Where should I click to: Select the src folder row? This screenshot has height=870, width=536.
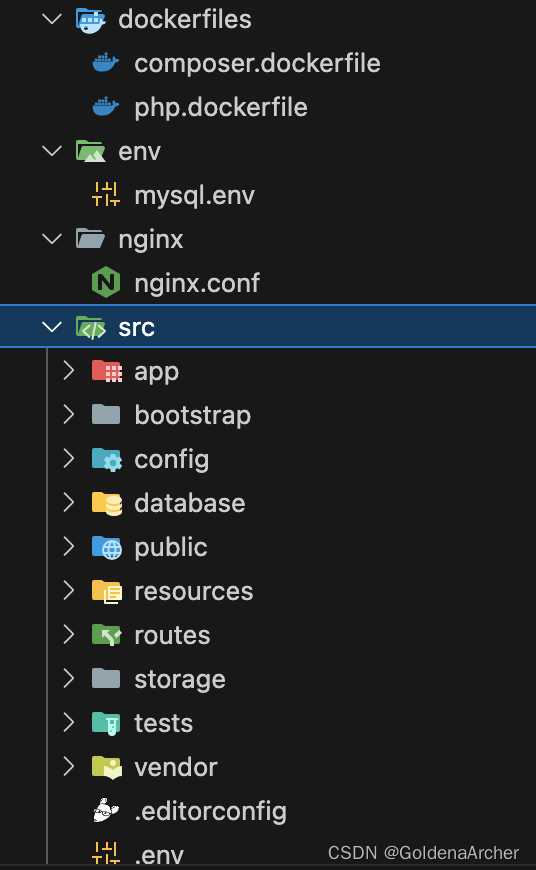268,327
